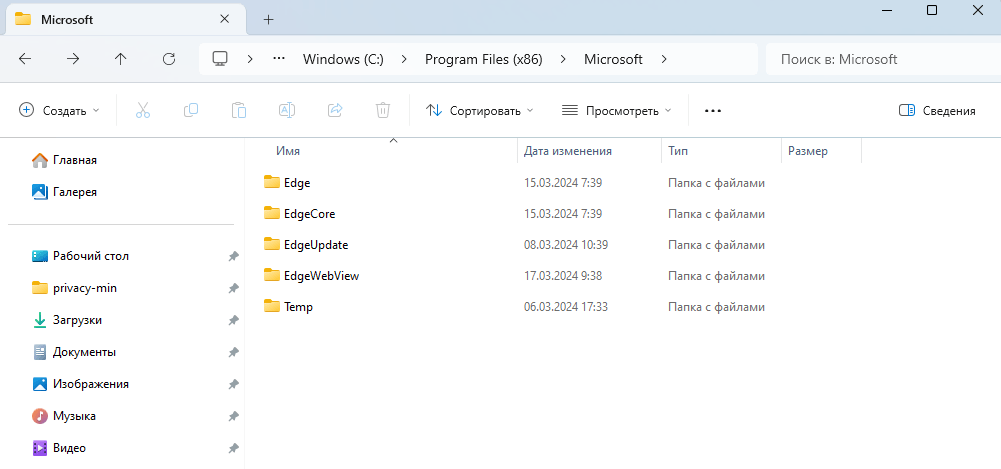This screenshot has height=469, width=1001.
Task: Click pin icon next to Документы
Action: coord(234,352)
